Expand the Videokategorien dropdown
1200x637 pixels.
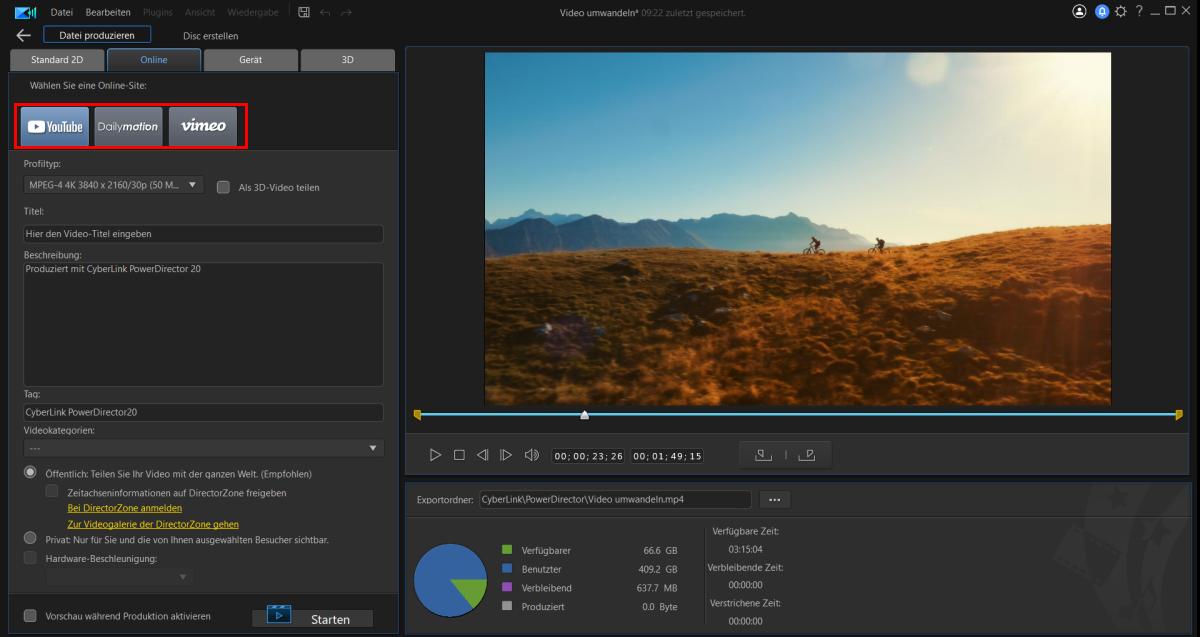(x=204, y=448)
